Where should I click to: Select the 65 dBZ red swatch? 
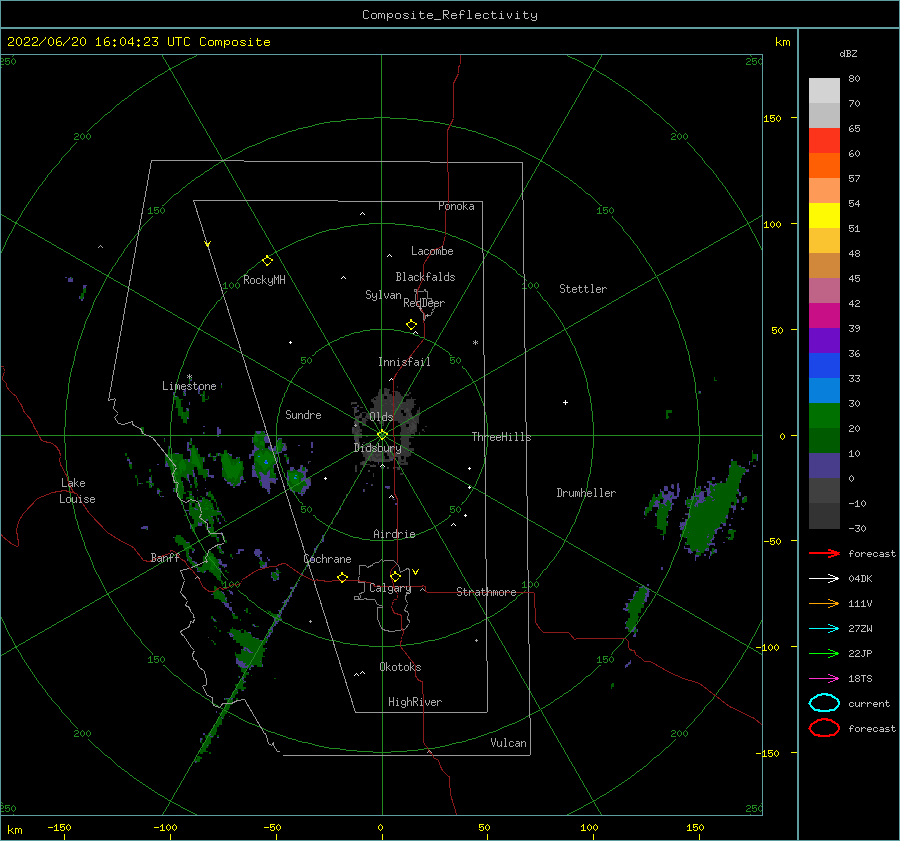pyautogui.click(x=824, y=140)
